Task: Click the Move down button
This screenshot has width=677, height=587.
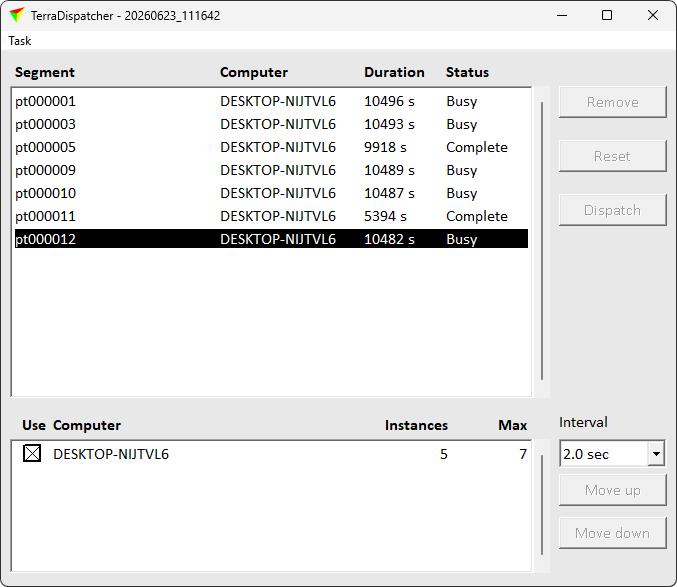Action: click(x=613, y=533)
